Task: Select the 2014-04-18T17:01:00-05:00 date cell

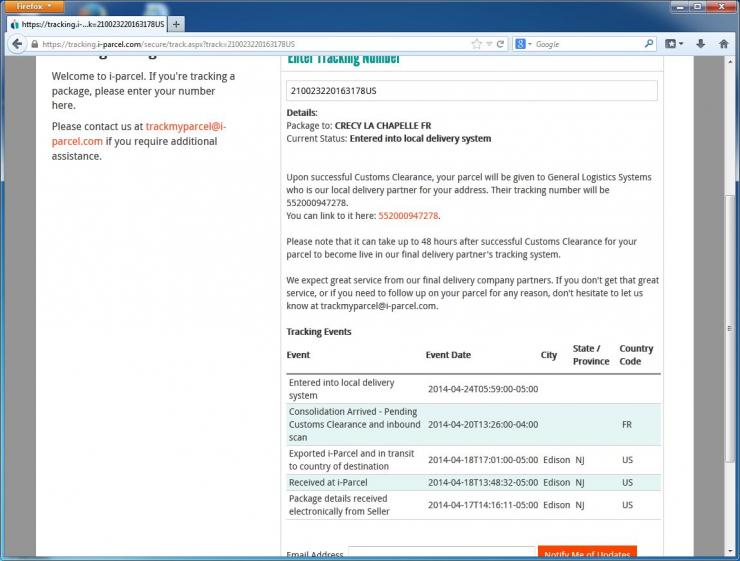Action: pyautogui.click(x=483, y=460)
